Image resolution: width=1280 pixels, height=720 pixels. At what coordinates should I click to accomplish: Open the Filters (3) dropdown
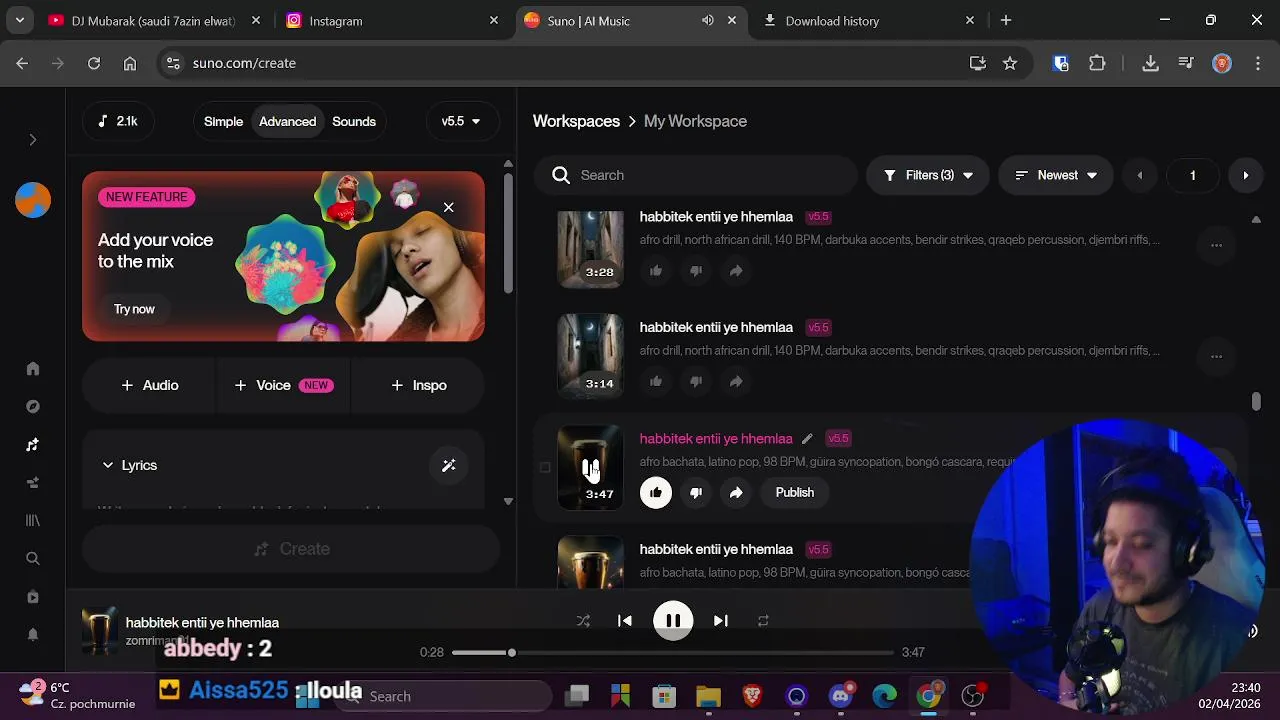tap(928, 175)
